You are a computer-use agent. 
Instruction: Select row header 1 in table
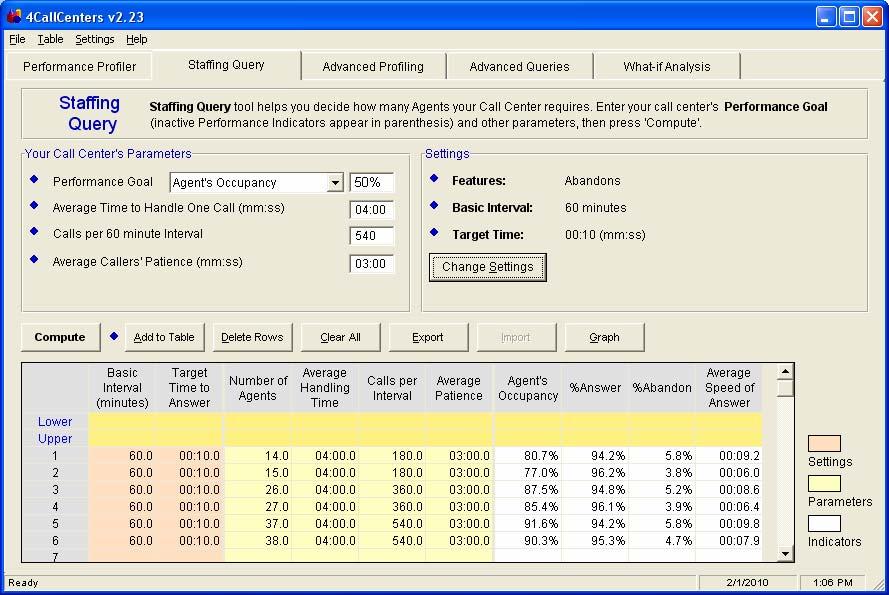coord(55,456)
